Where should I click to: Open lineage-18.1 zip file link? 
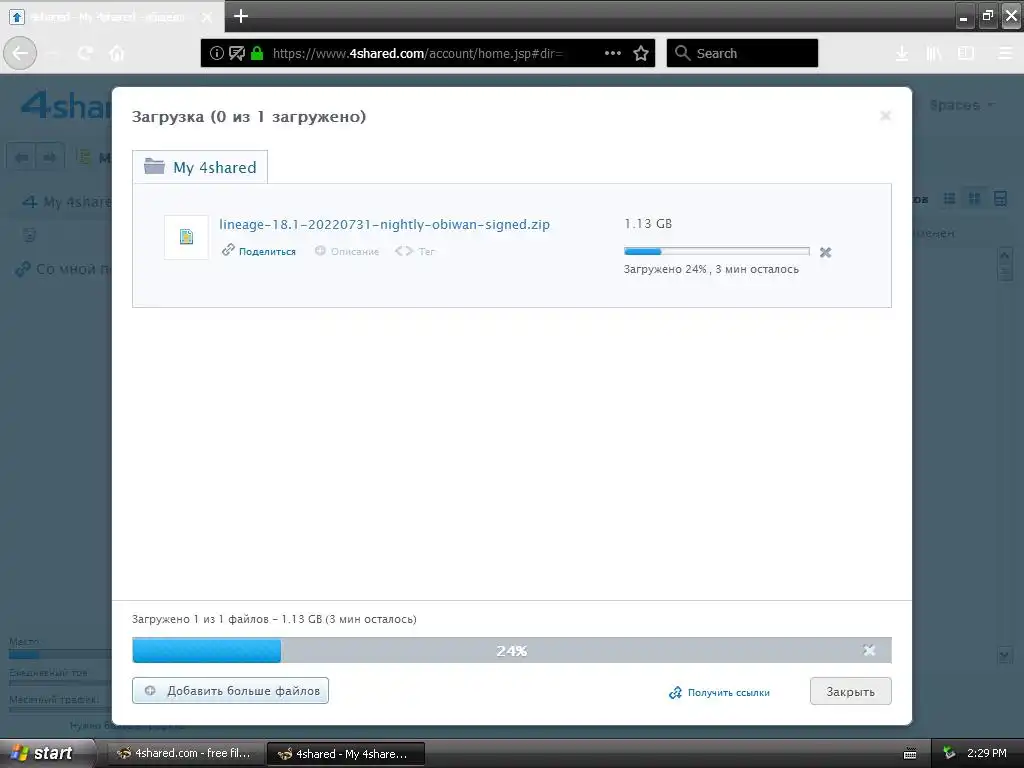pos(385,224)
